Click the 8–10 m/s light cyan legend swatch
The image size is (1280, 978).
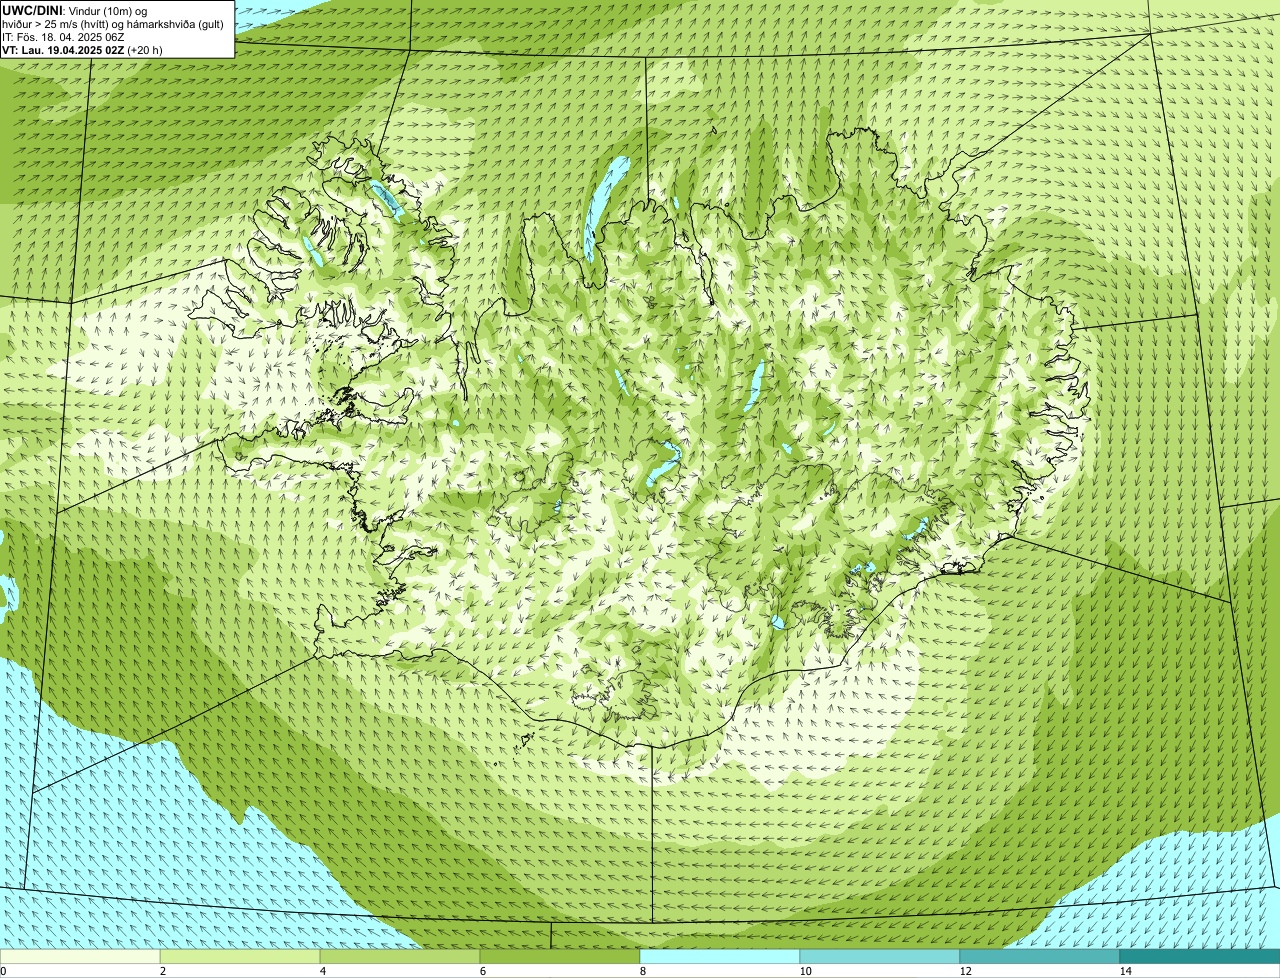tap(720, 956)
